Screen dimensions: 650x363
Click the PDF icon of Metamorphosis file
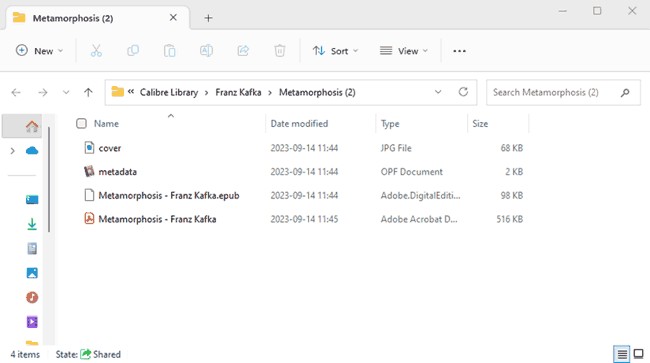pyautogui.click(x=89, y=218)
